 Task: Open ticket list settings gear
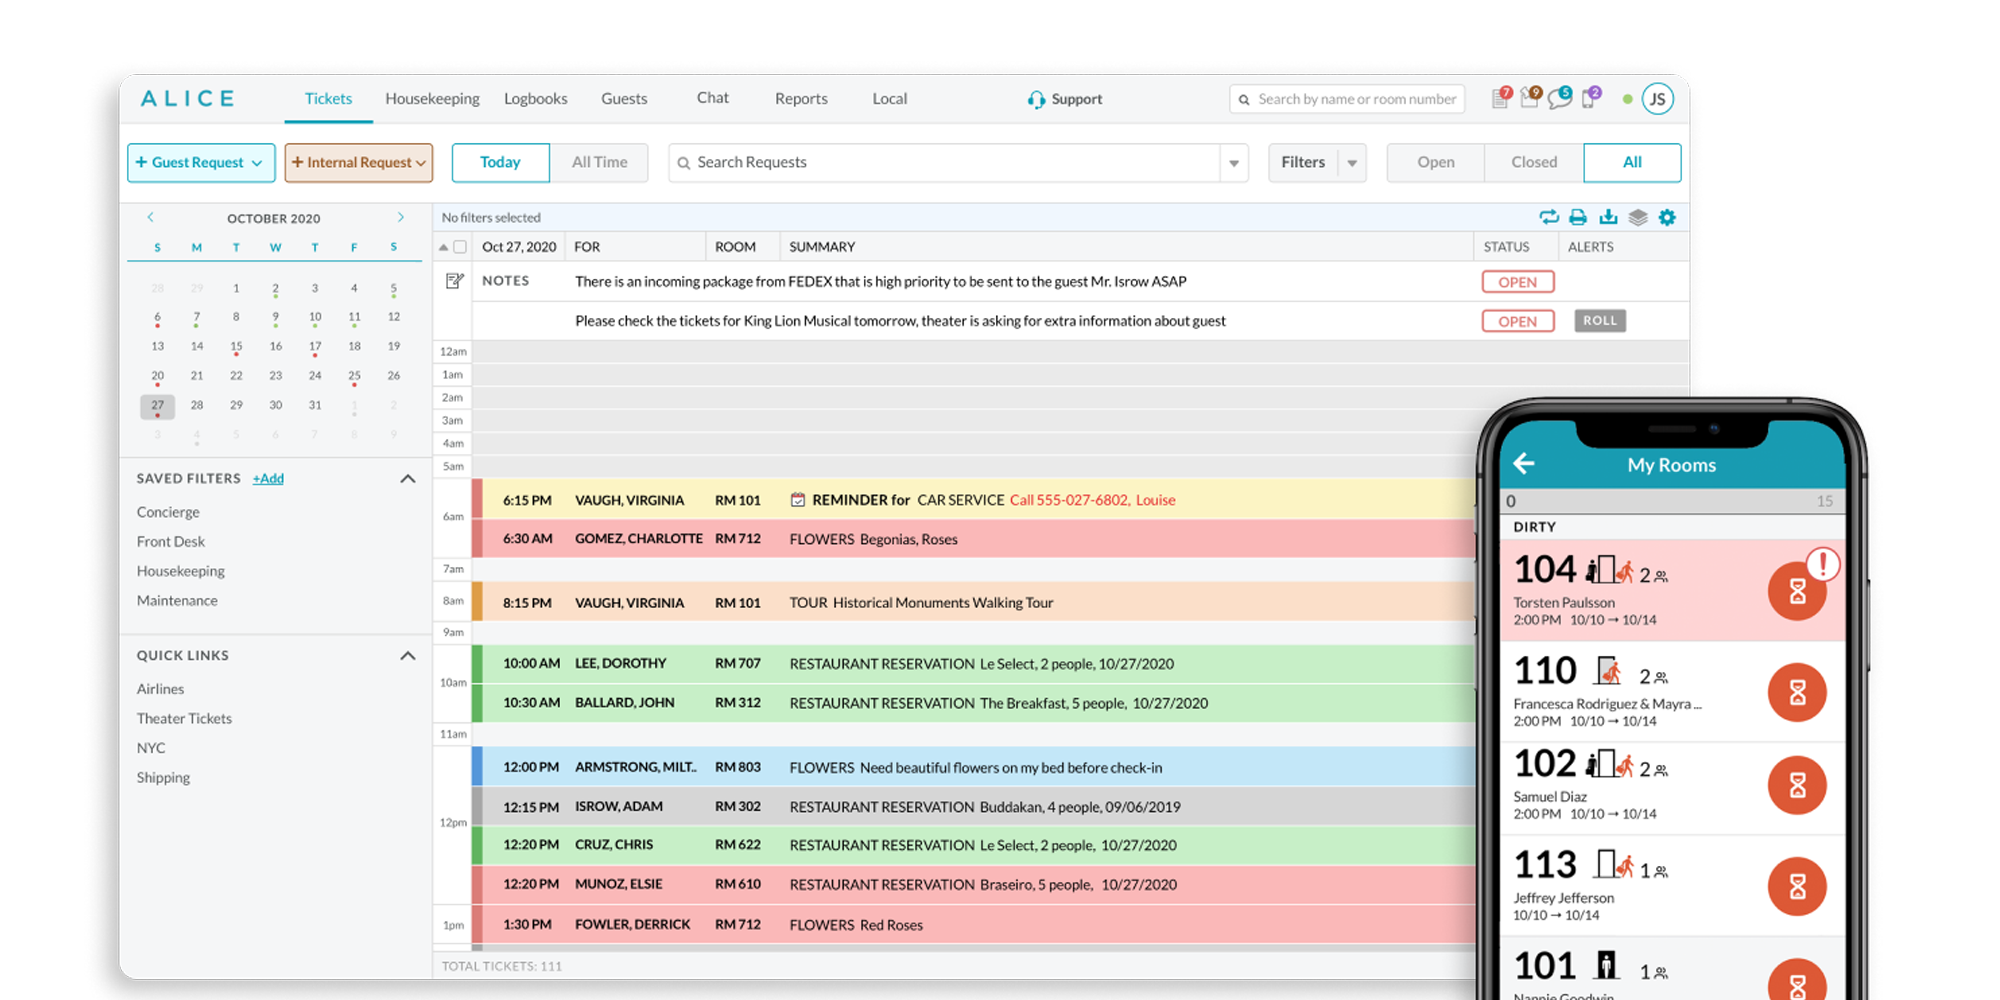1667,218
